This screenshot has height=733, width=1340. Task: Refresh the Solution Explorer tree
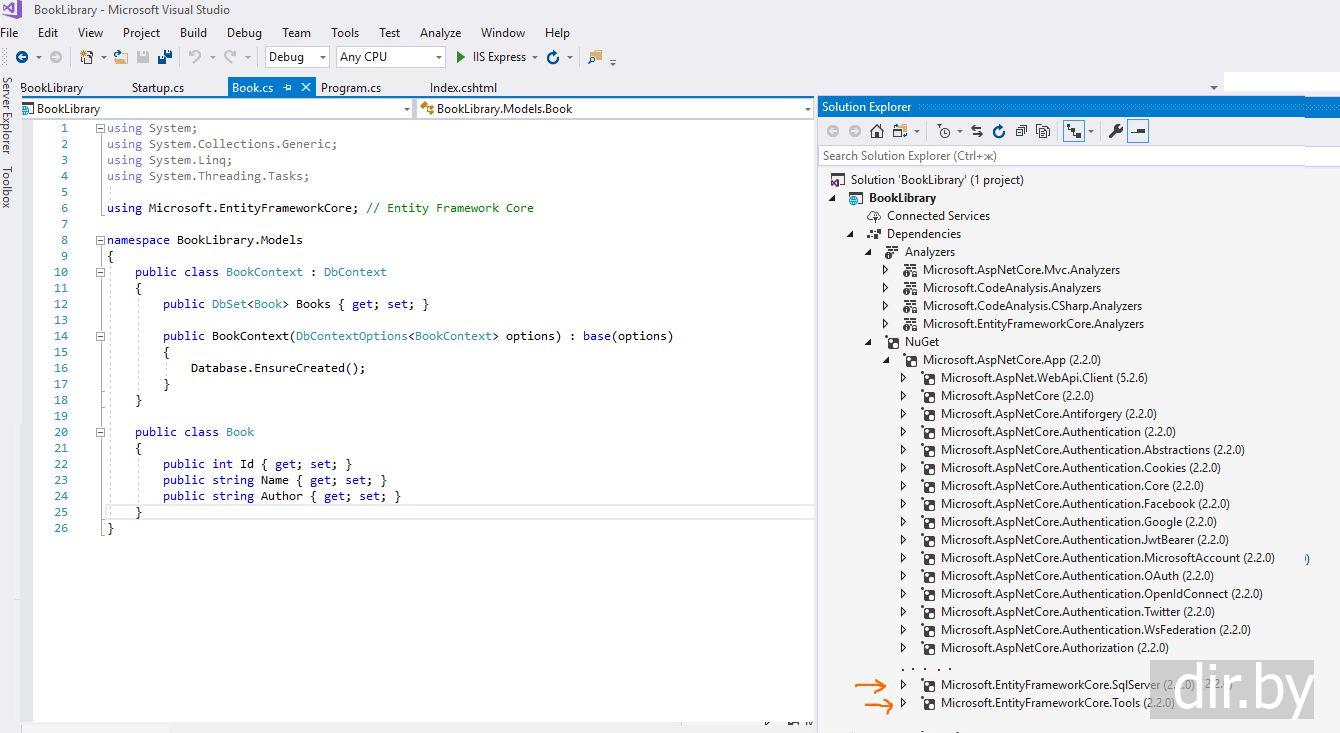(x=998, y=131)
